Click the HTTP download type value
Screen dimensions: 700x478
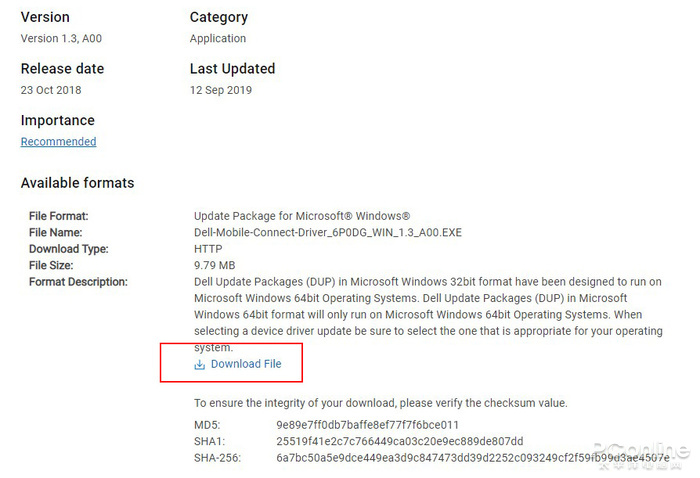[209, 249]
